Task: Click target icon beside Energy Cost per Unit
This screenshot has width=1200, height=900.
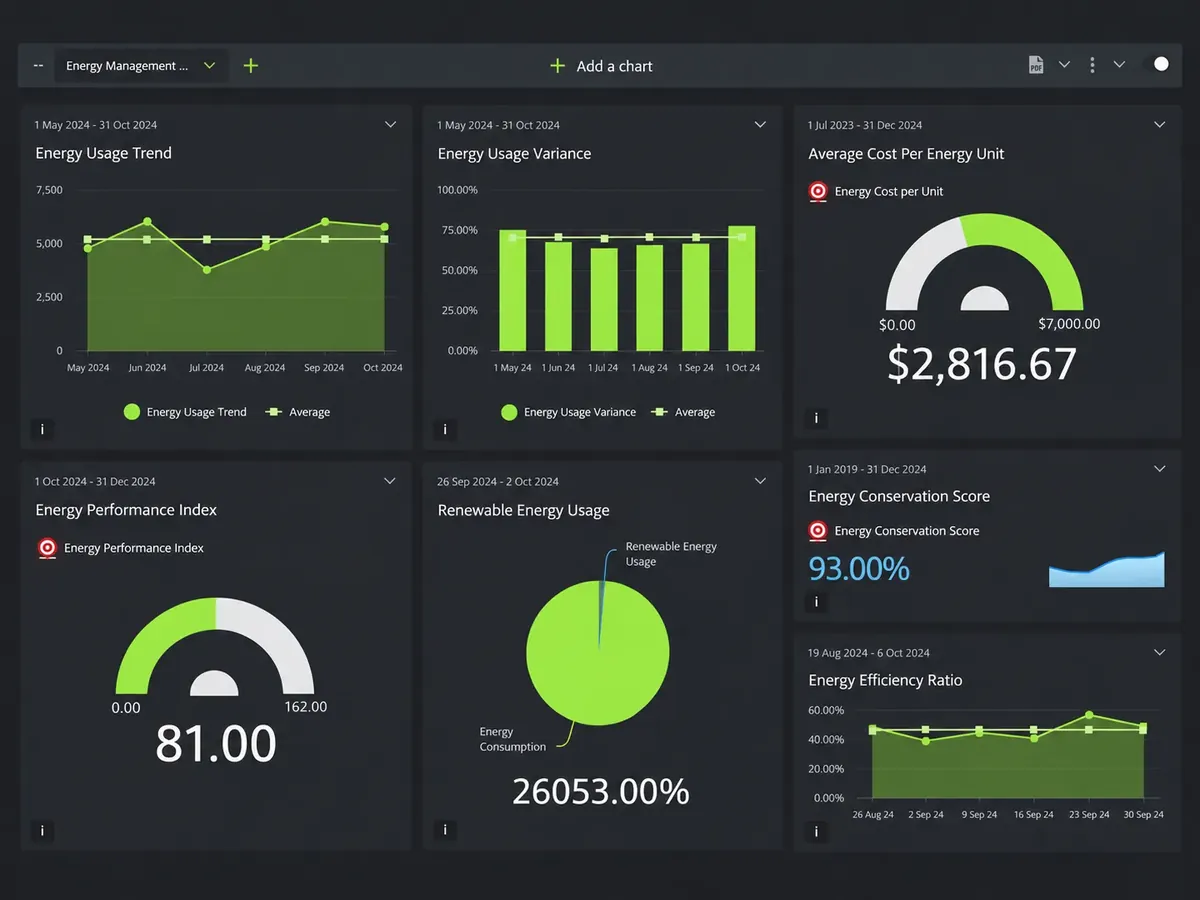Action: (818, 191)
